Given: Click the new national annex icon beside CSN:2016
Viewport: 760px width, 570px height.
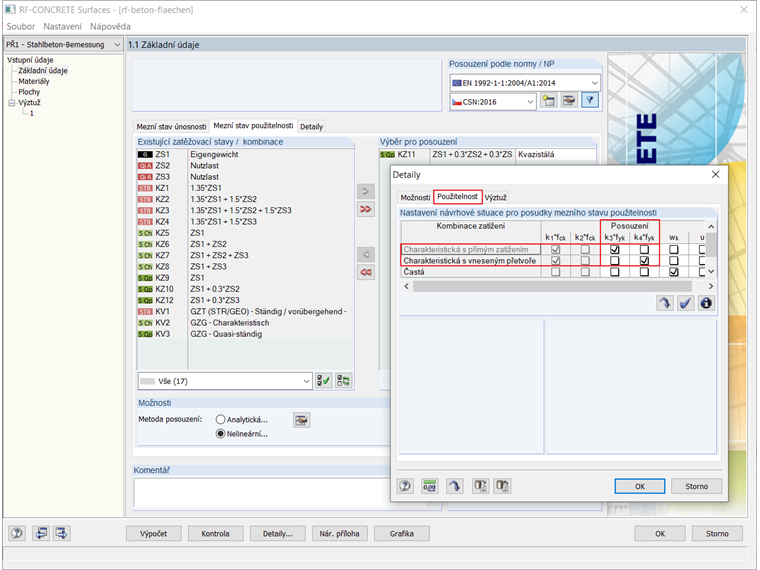Looking at the screenshot, I should point(548,101).
